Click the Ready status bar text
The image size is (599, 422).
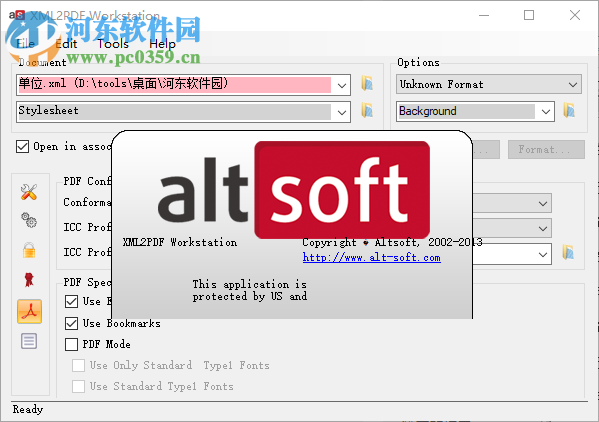click(x=28, y=409)
